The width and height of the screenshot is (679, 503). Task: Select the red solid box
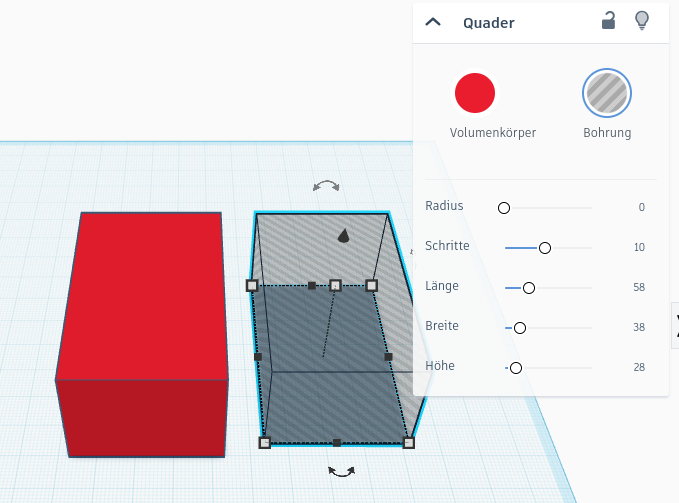(142, 334)
